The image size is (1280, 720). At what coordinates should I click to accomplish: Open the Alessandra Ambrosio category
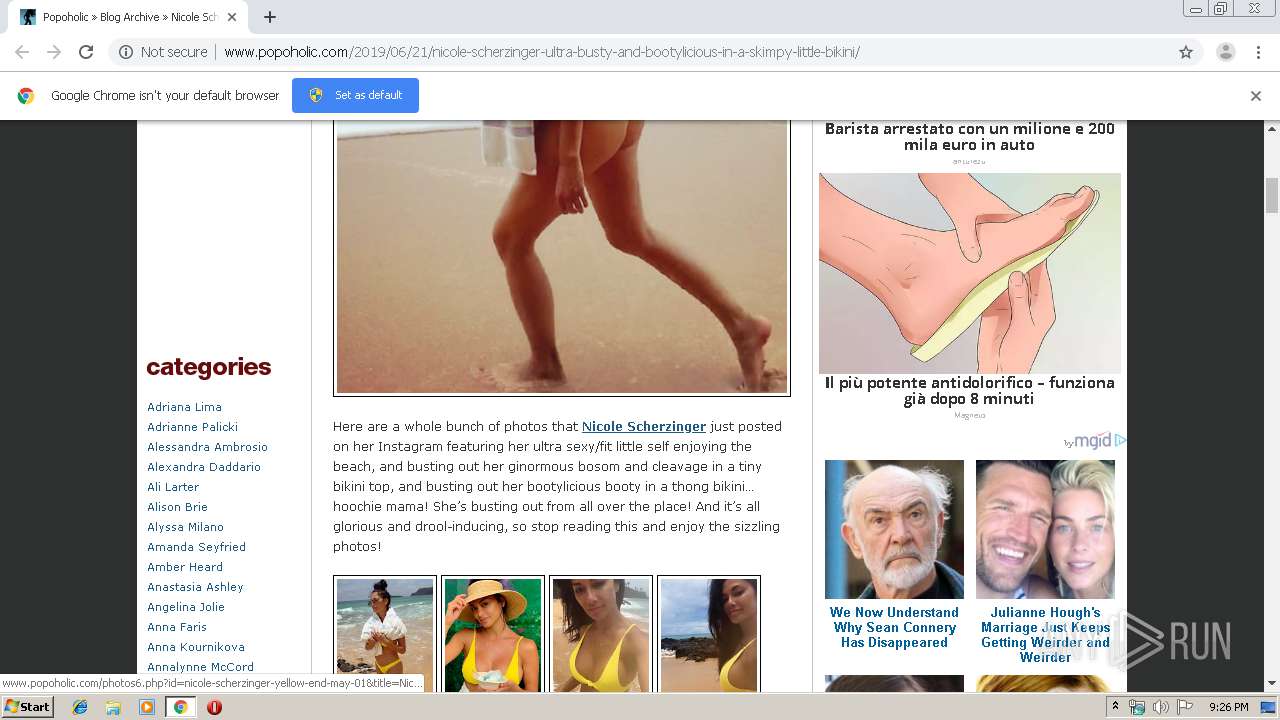pos(208,447)
